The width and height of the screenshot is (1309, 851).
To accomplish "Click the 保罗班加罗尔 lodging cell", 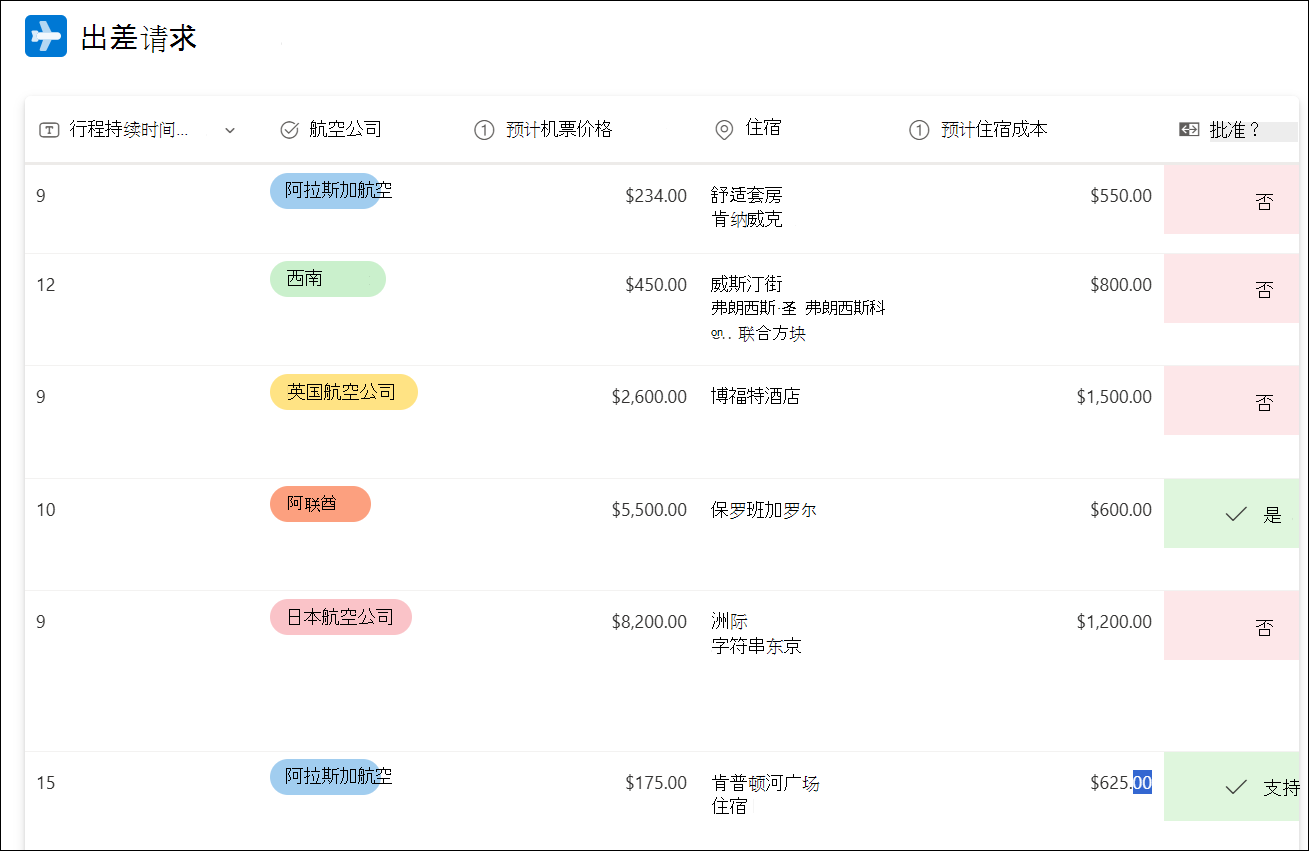I will pos(764,509).
